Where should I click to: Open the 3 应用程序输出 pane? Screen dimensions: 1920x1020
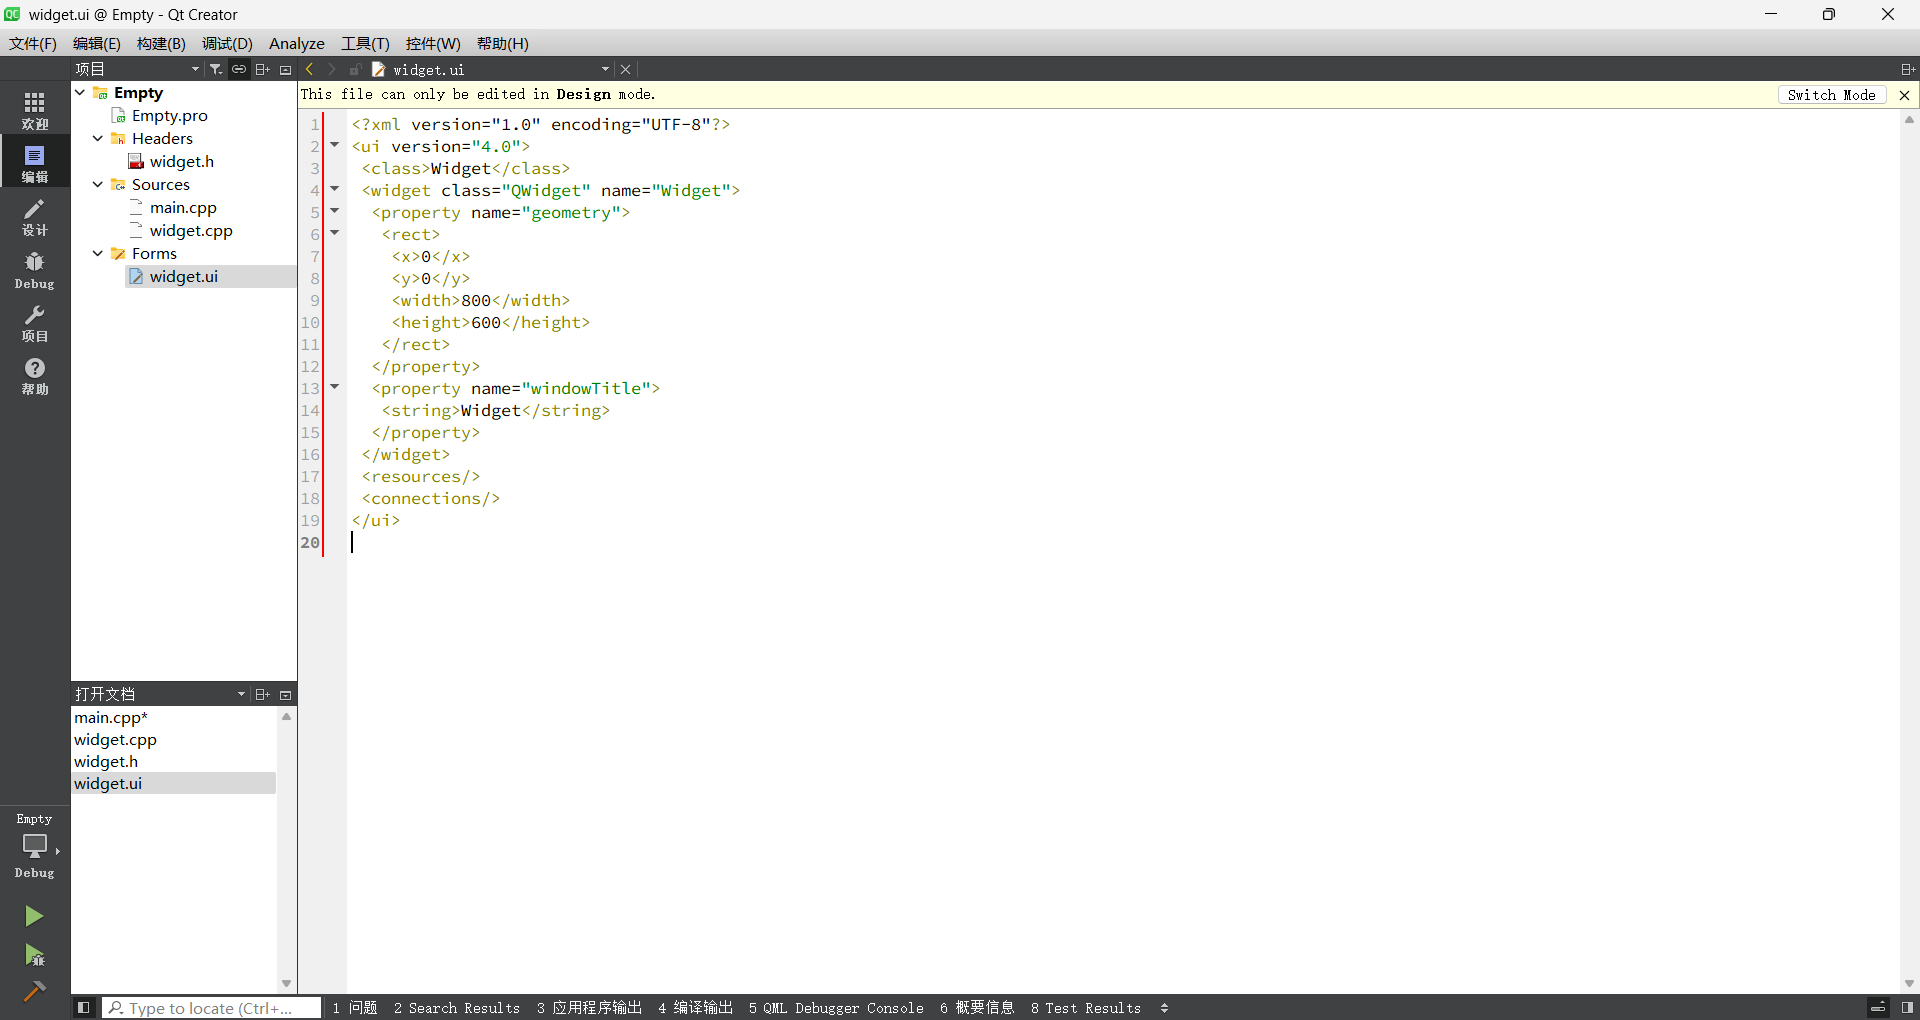(589, 1008)
